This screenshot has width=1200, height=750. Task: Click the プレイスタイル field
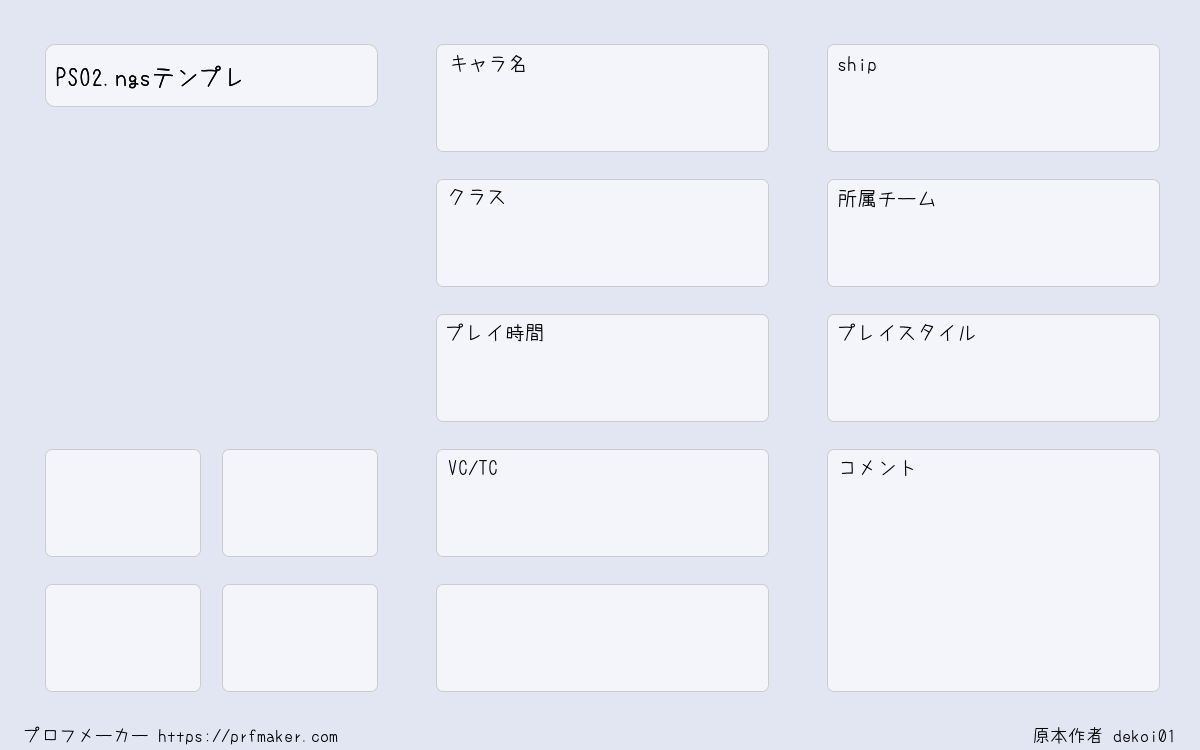[x=993, y=368]
